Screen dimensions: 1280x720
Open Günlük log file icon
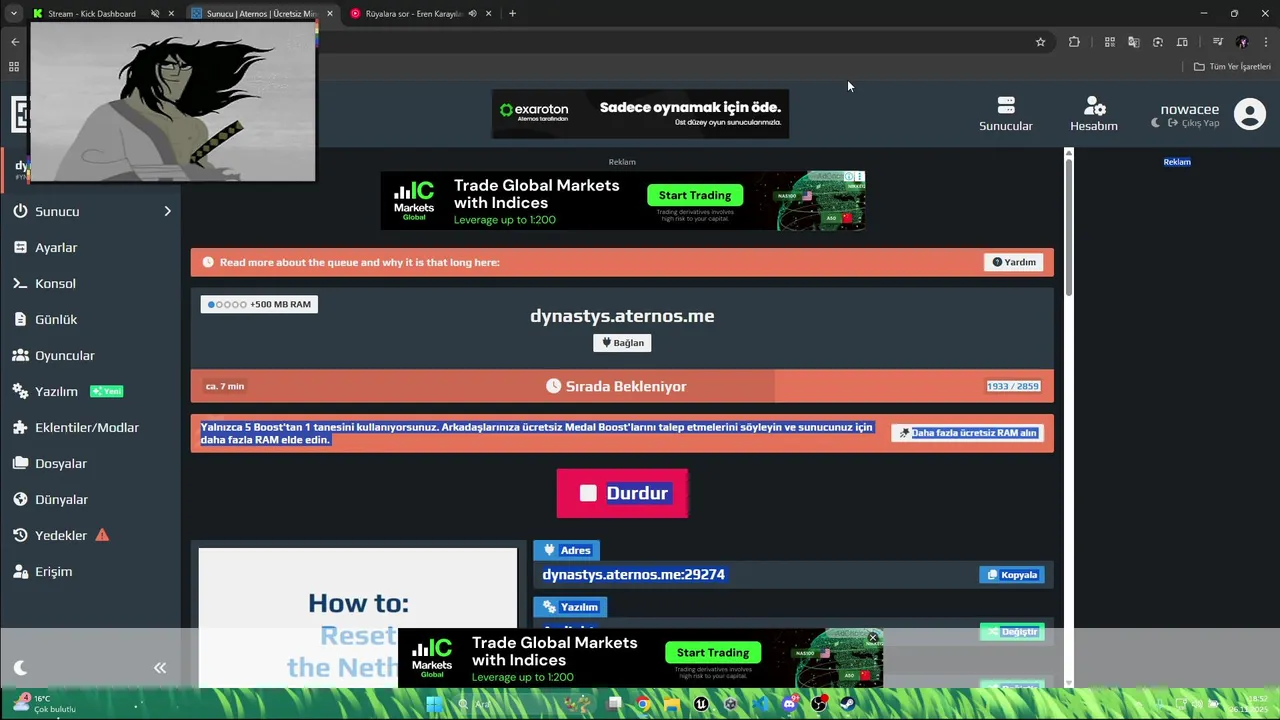(x=20, y=319)
